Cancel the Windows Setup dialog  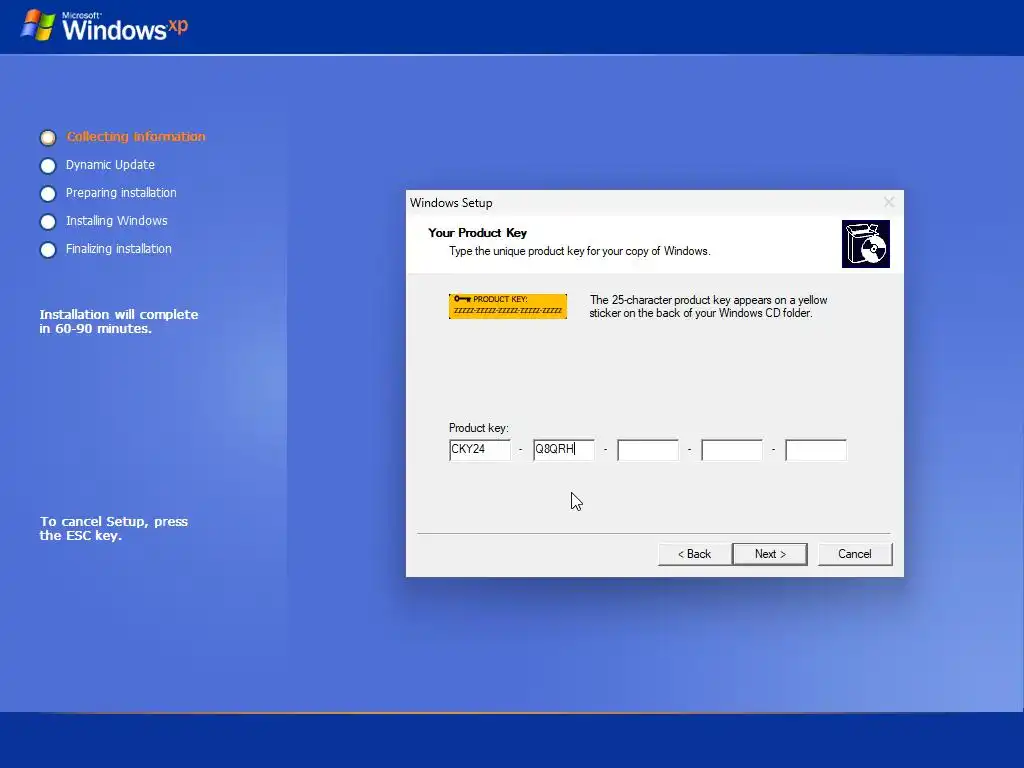(x=855, y=554)
